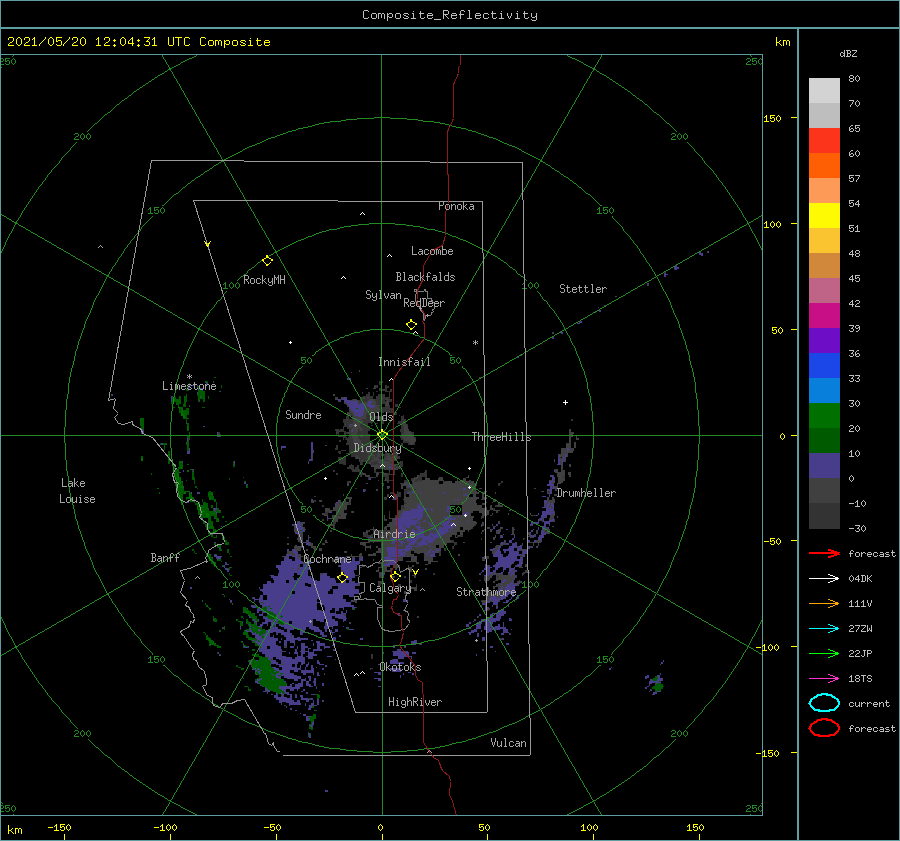Click the Cochrane label

coord(327,559)
